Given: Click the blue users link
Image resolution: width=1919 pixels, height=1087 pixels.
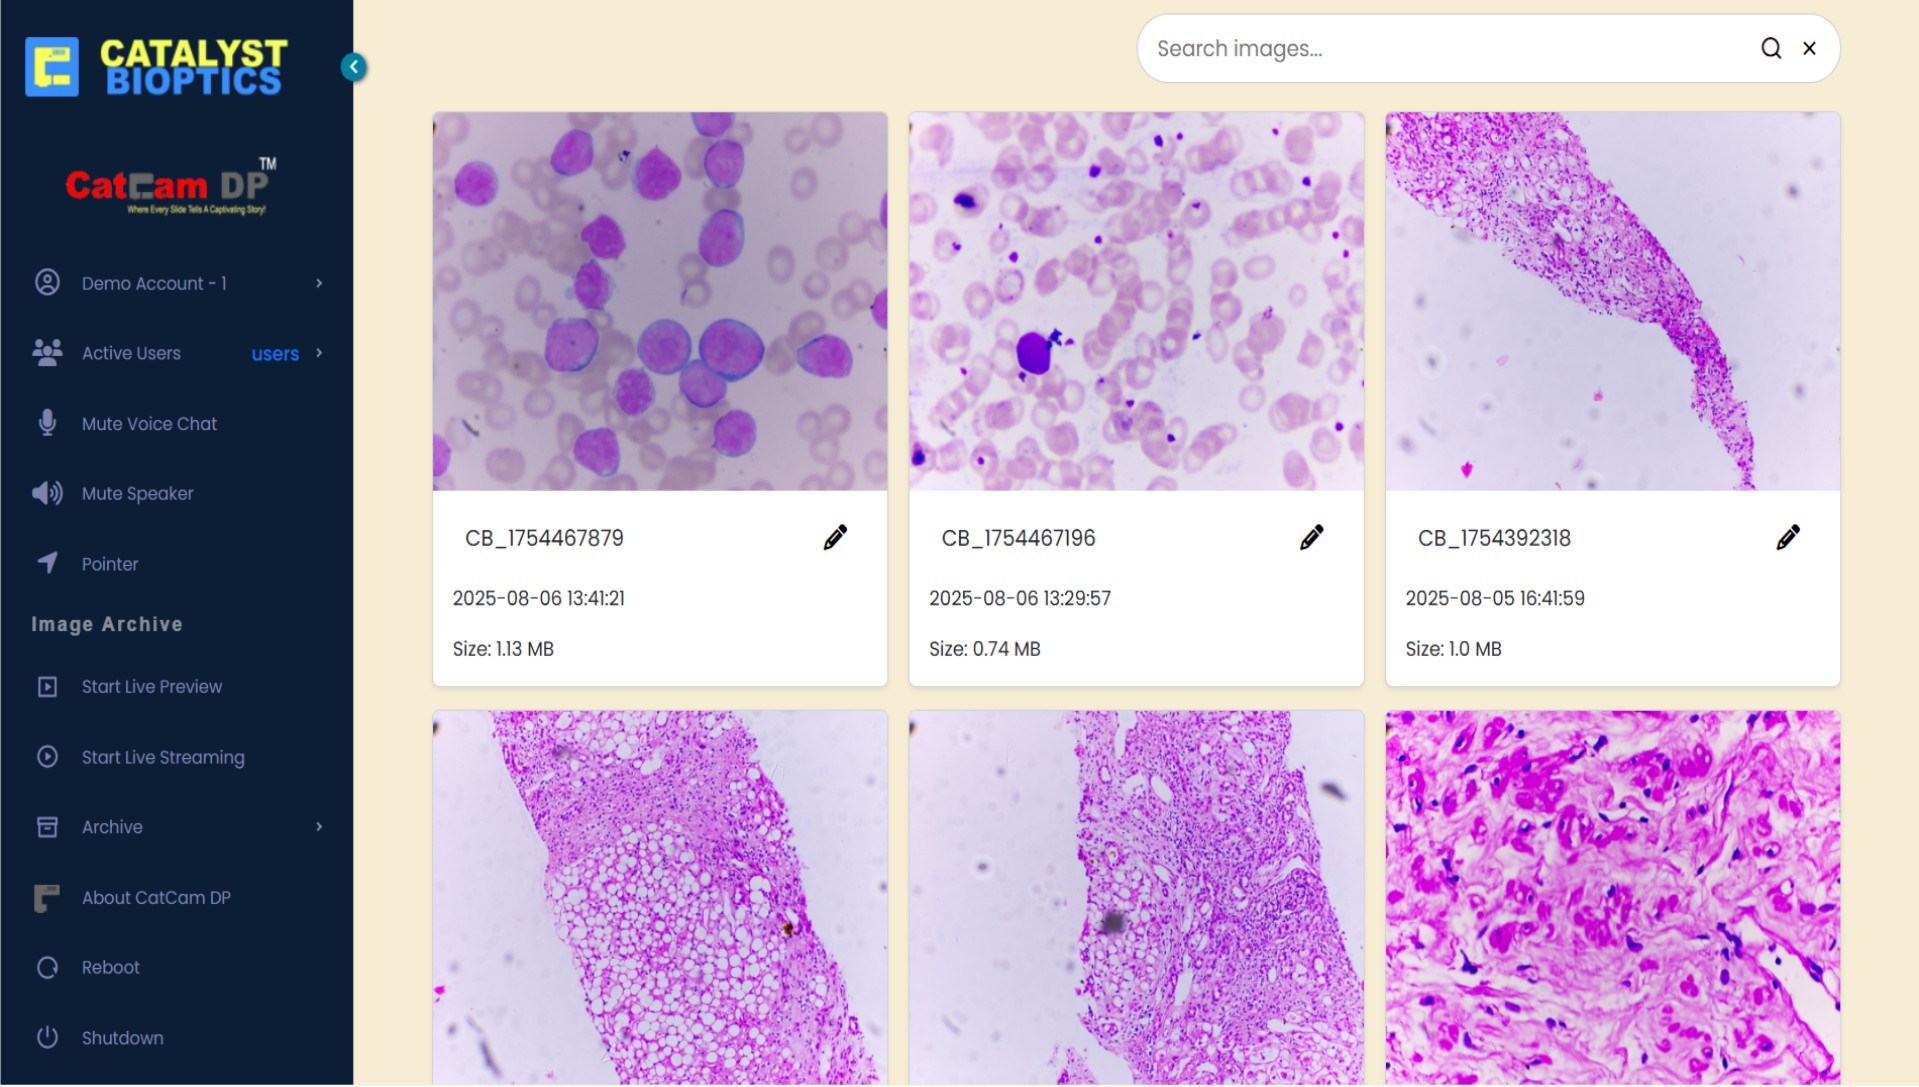Looking at the screenshot, I should click(275, 354).
